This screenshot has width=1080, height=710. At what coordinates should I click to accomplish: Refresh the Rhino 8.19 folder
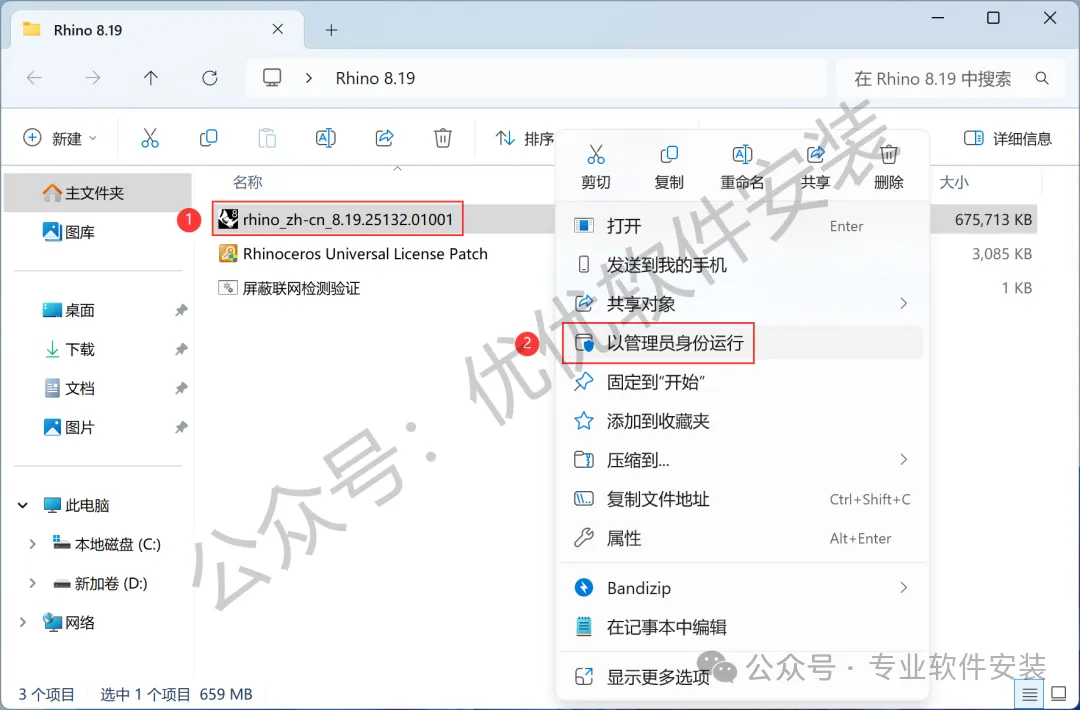coord(209,78)
